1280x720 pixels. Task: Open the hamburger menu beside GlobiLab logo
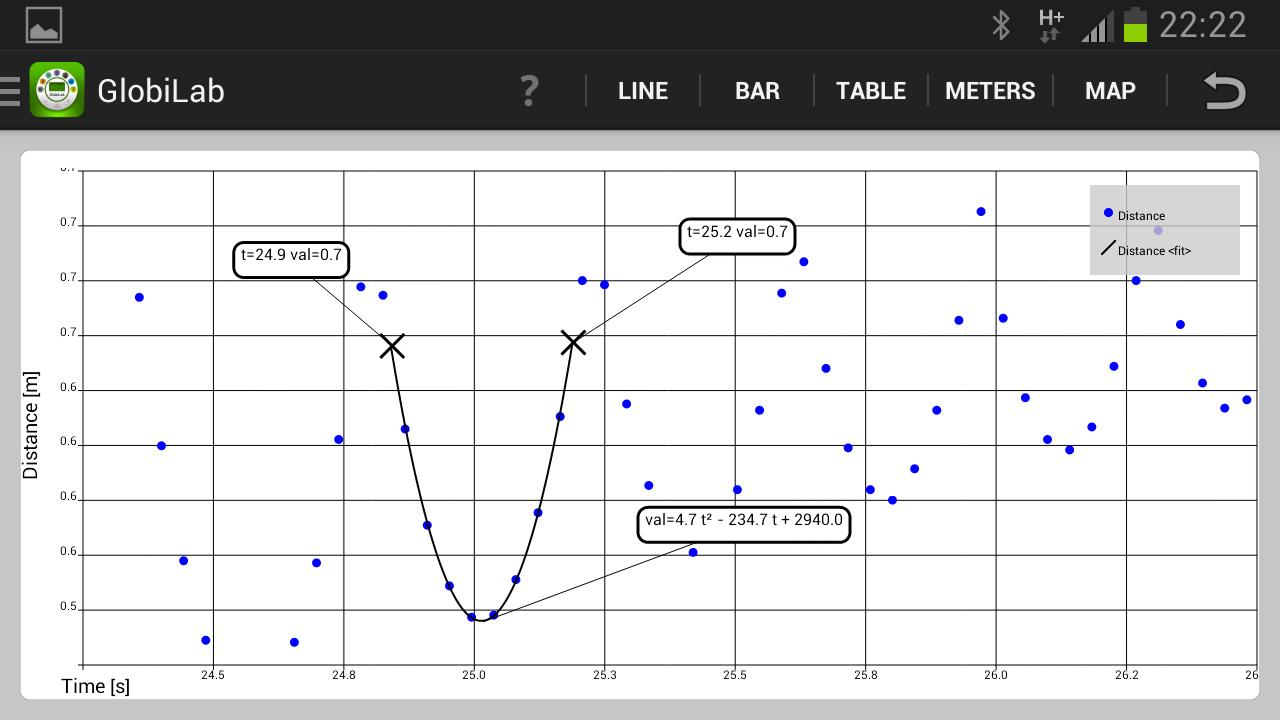(x=10, y=91)
